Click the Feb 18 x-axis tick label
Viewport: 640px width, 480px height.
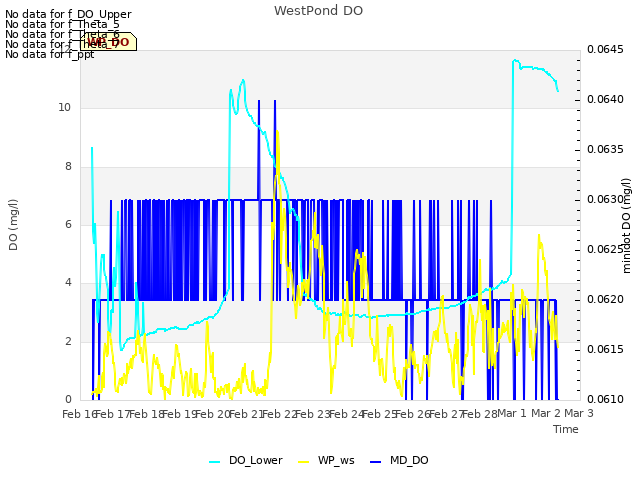click(146, 414)
